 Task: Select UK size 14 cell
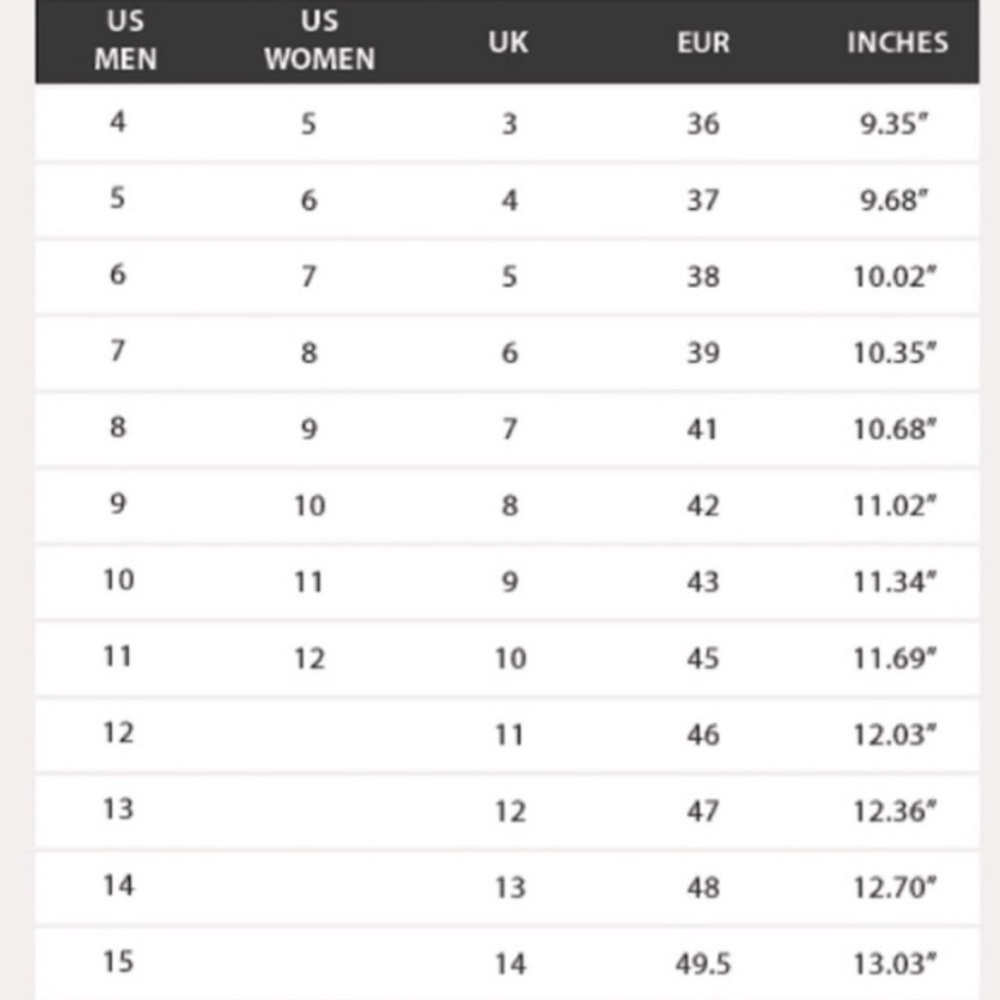(x=510, y=964)
